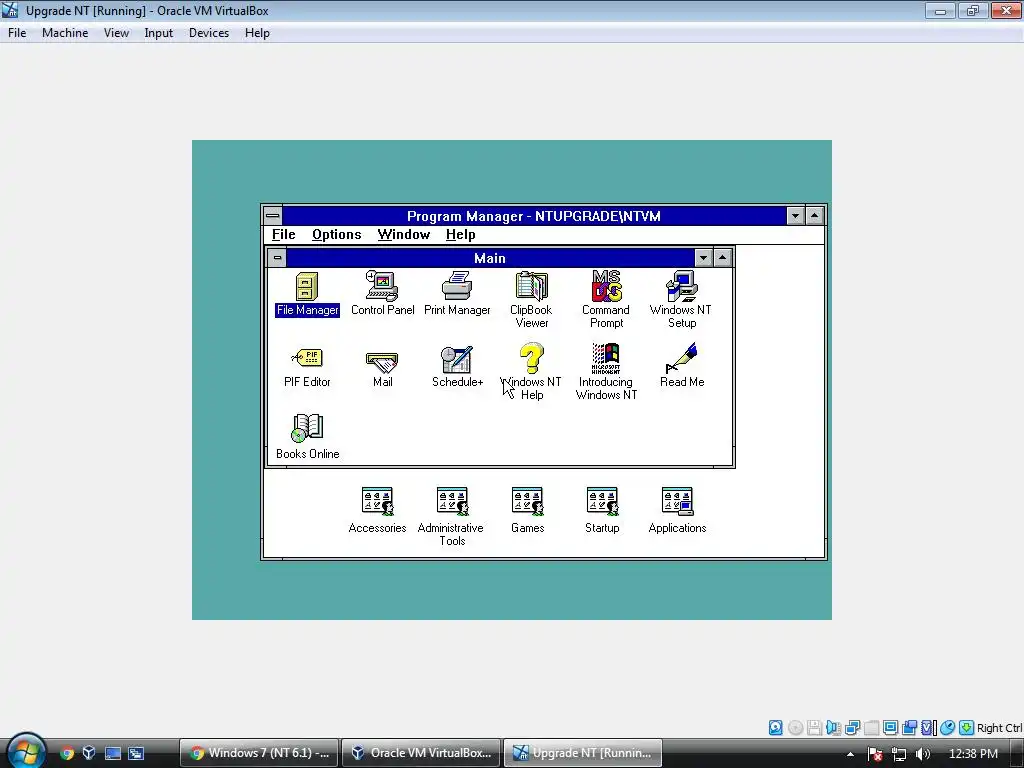Click the VirtualBox floppy disk indicator

click(x=814, y=727)
